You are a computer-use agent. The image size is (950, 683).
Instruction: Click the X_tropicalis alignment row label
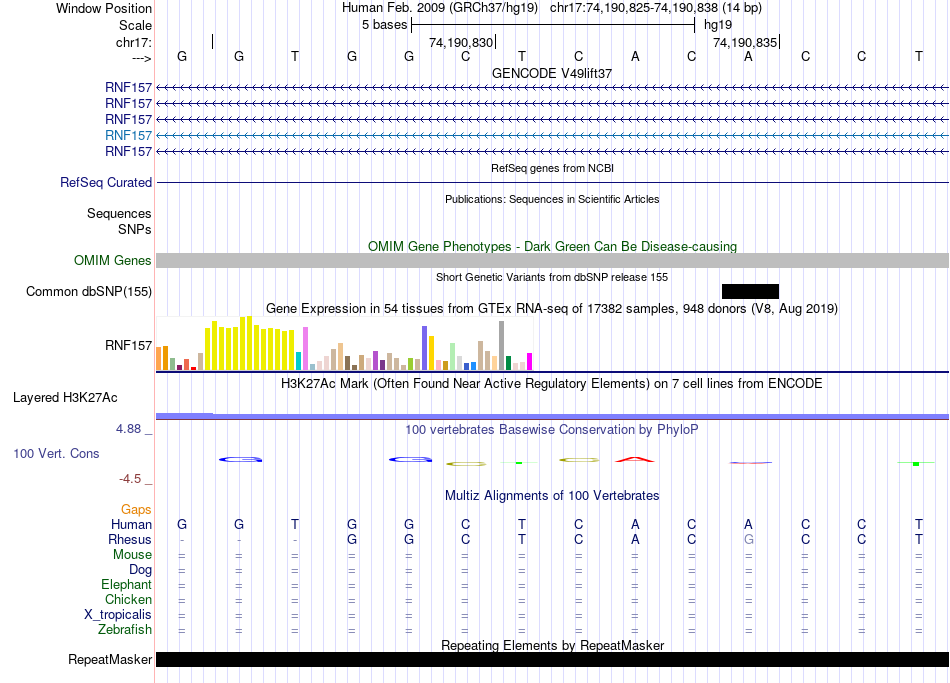point(118,615)
